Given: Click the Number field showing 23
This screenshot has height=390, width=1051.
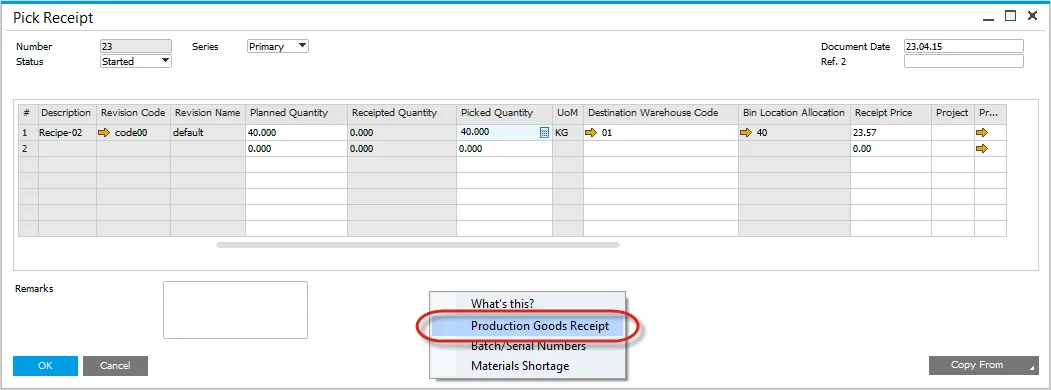Looking at the screenshot, I should [x=135, y=46].
